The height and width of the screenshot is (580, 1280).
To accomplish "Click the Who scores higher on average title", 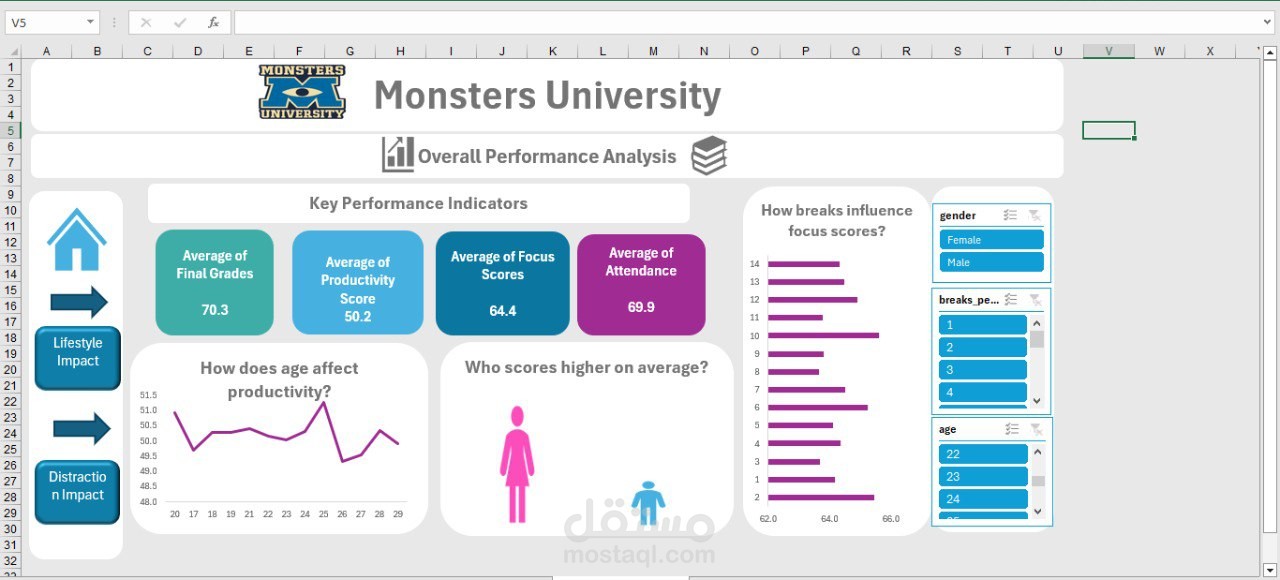I will click(586, 368).
